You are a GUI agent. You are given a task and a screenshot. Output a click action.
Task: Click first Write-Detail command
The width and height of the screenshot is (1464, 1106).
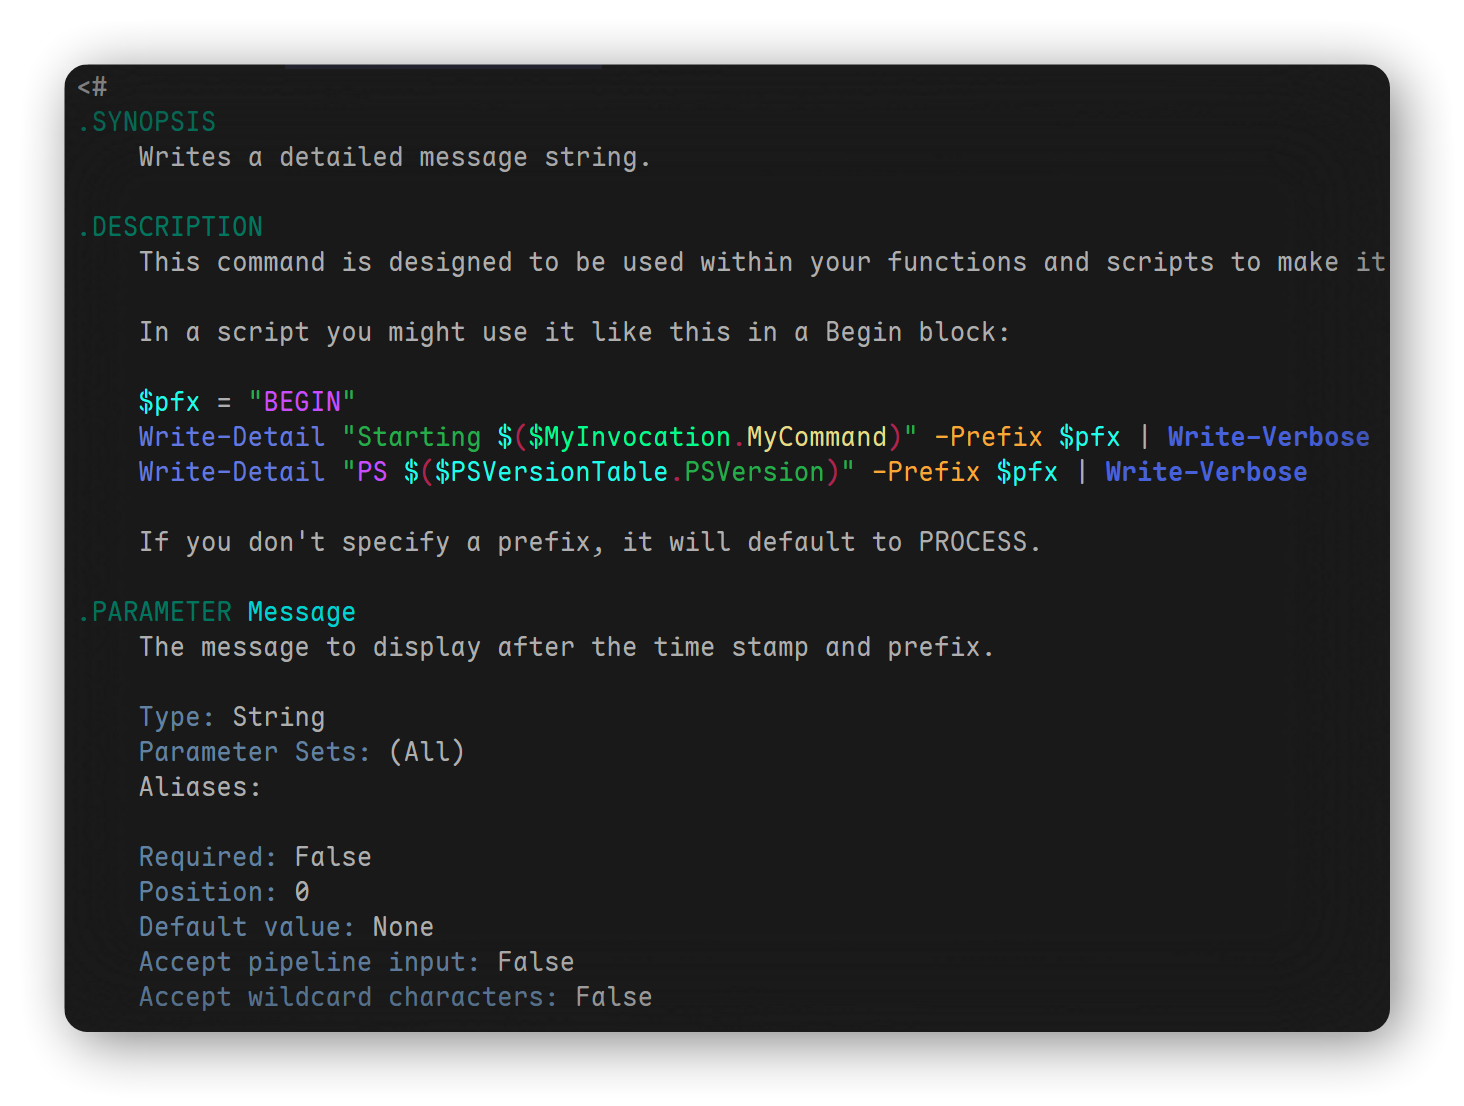pyautogui.click(x=232, y=437)
